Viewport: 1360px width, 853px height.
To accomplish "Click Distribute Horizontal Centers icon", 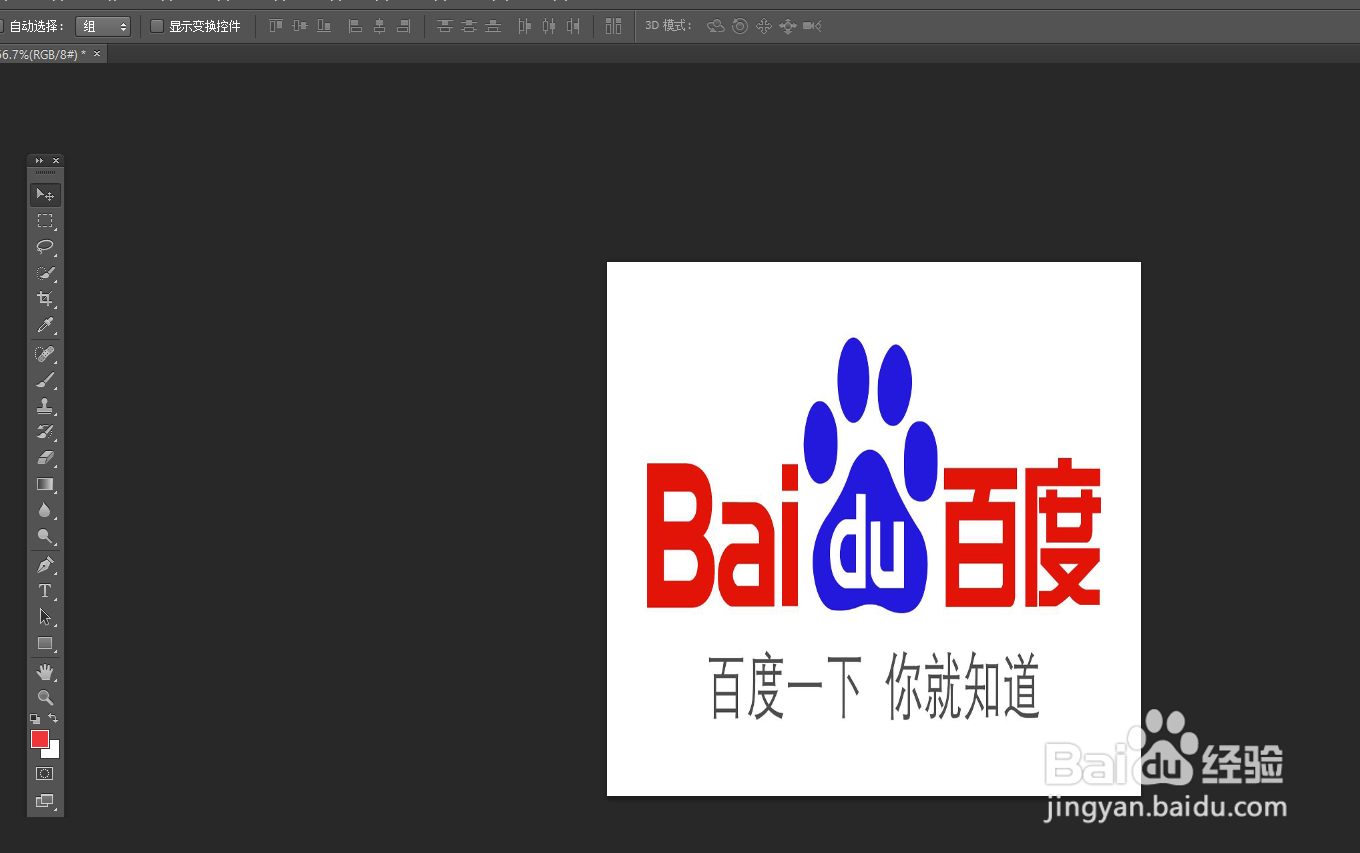I will [x=548, y=26].
